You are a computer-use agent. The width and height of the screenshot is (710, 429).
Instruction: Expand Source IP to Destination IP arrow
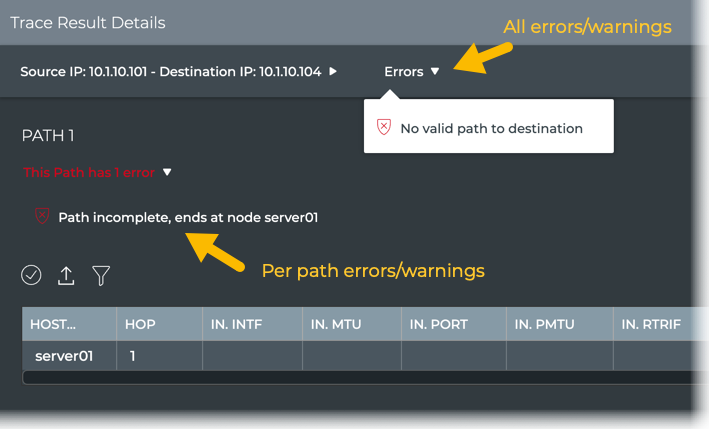[333, 72]
